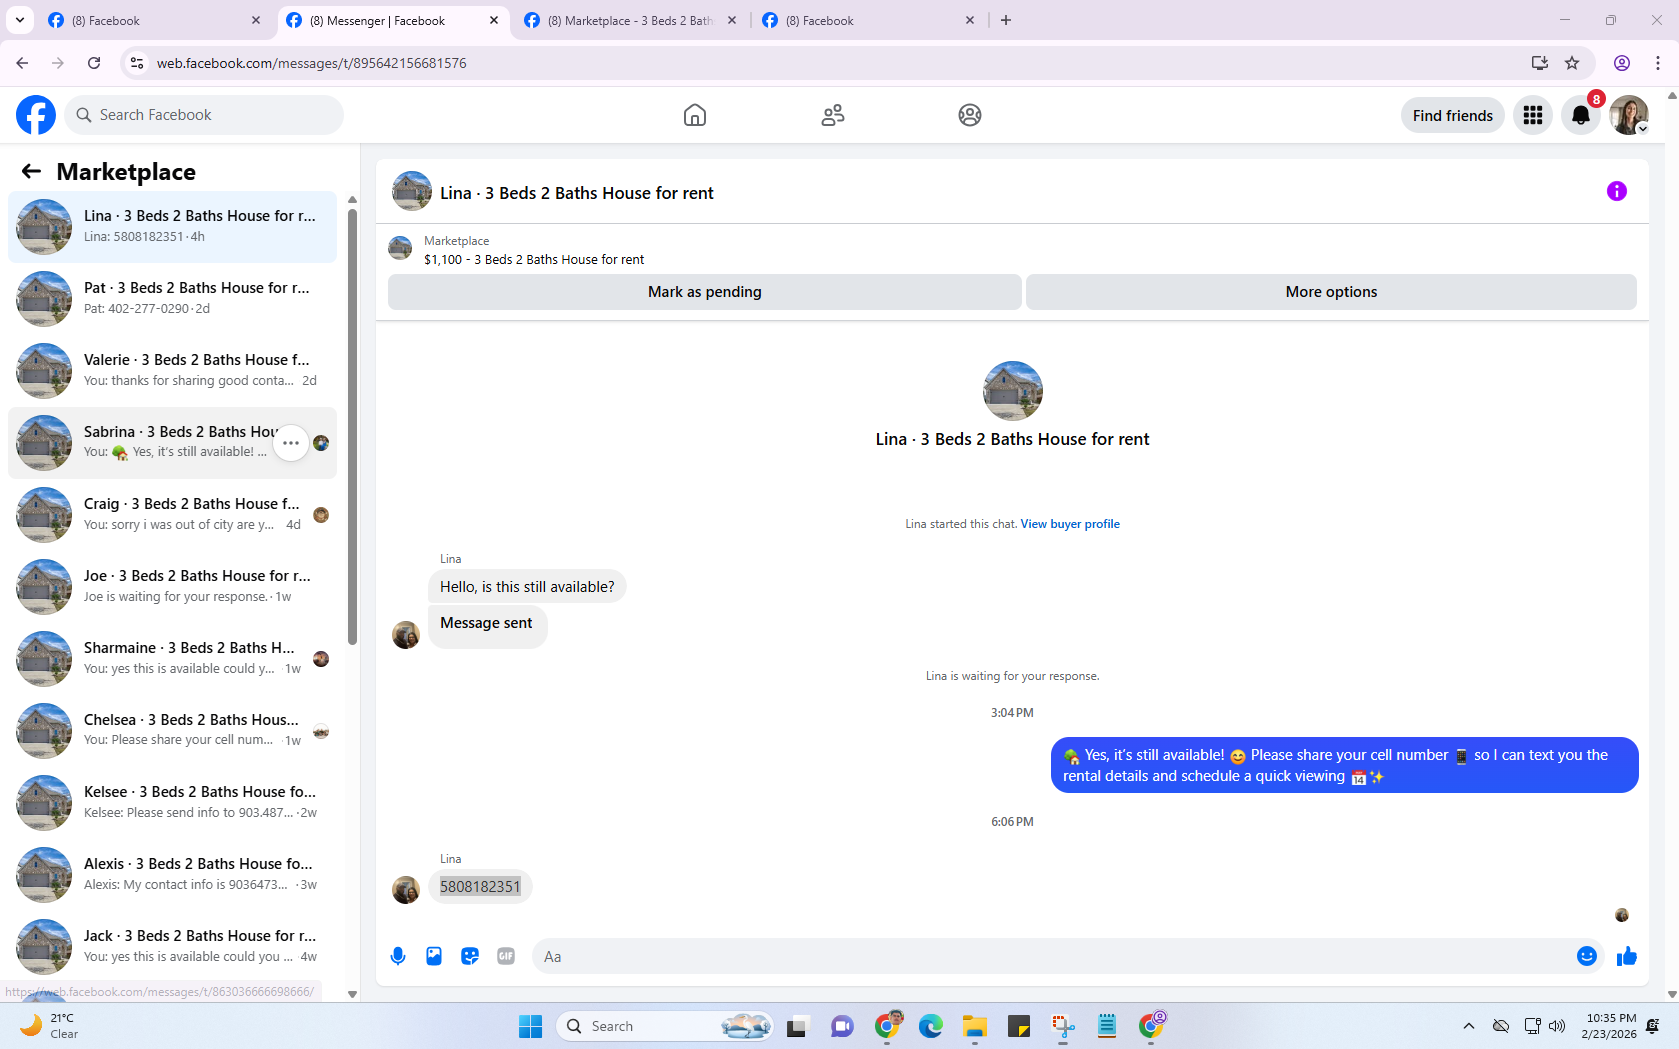Open the tab search dropdown arrow
The image size is (1679, 1049).
coord(19,20)
